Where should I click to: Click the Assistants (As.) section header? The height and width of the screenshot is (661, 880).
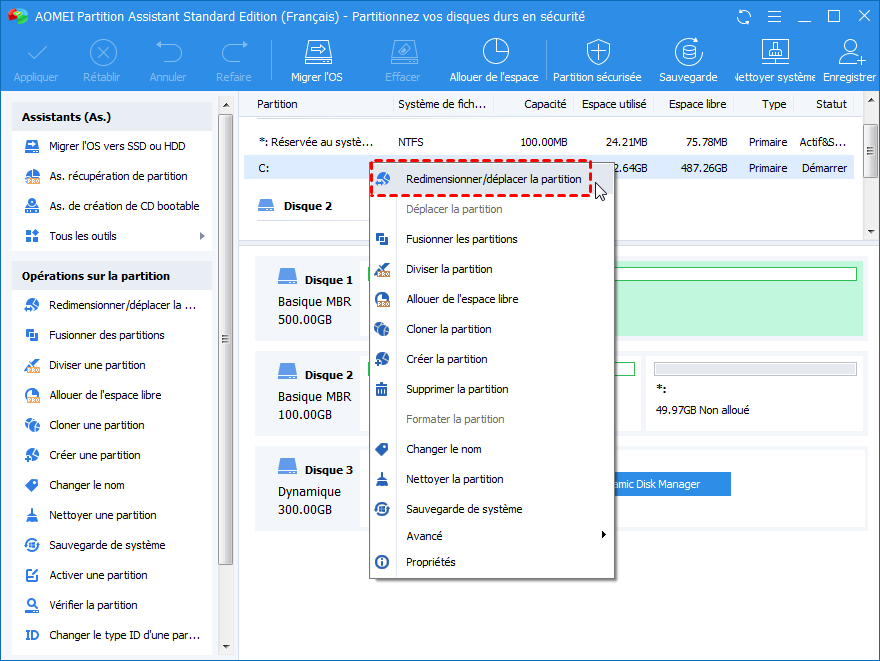point(112,117)
